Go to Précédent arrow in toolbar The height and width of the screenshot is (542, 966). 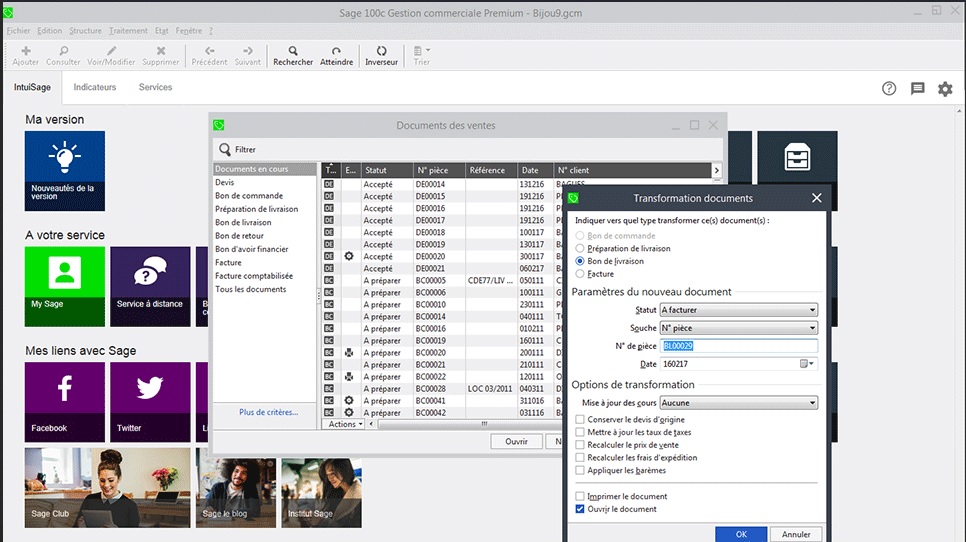(x=209, y=51)
